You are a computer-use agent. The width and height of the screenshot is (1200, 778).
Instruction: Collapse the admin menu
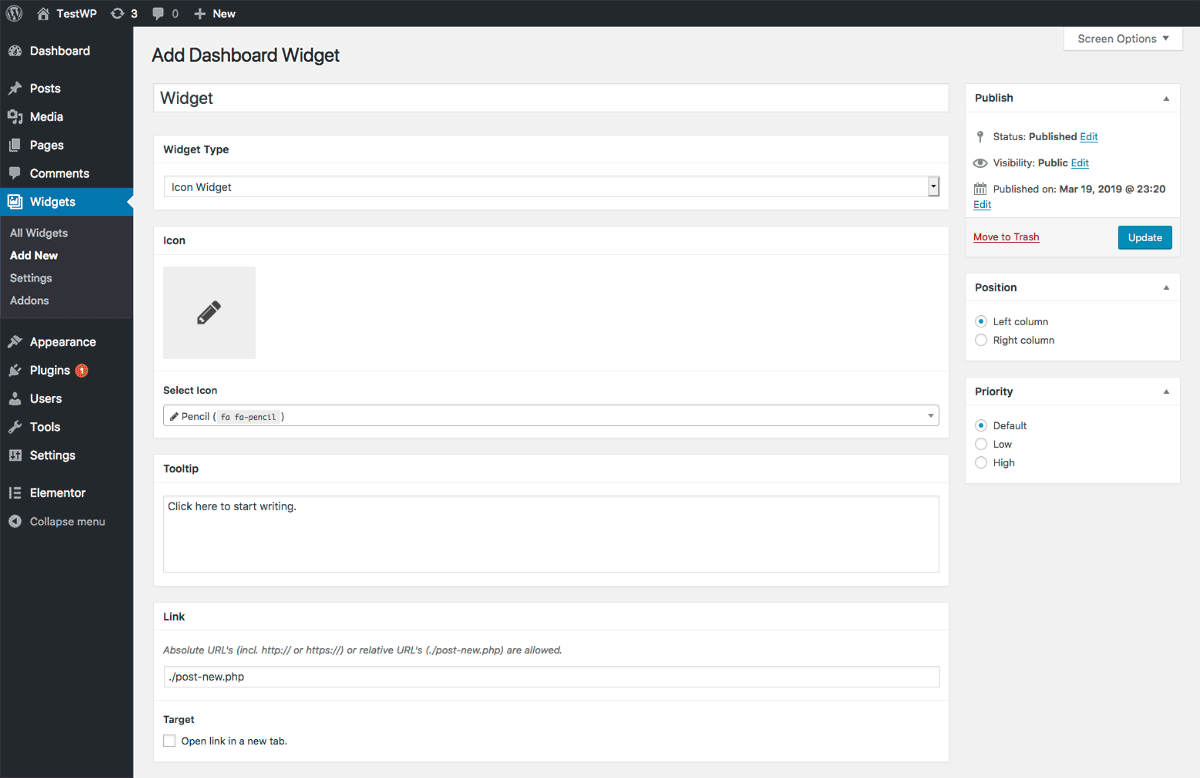[66, 521]
